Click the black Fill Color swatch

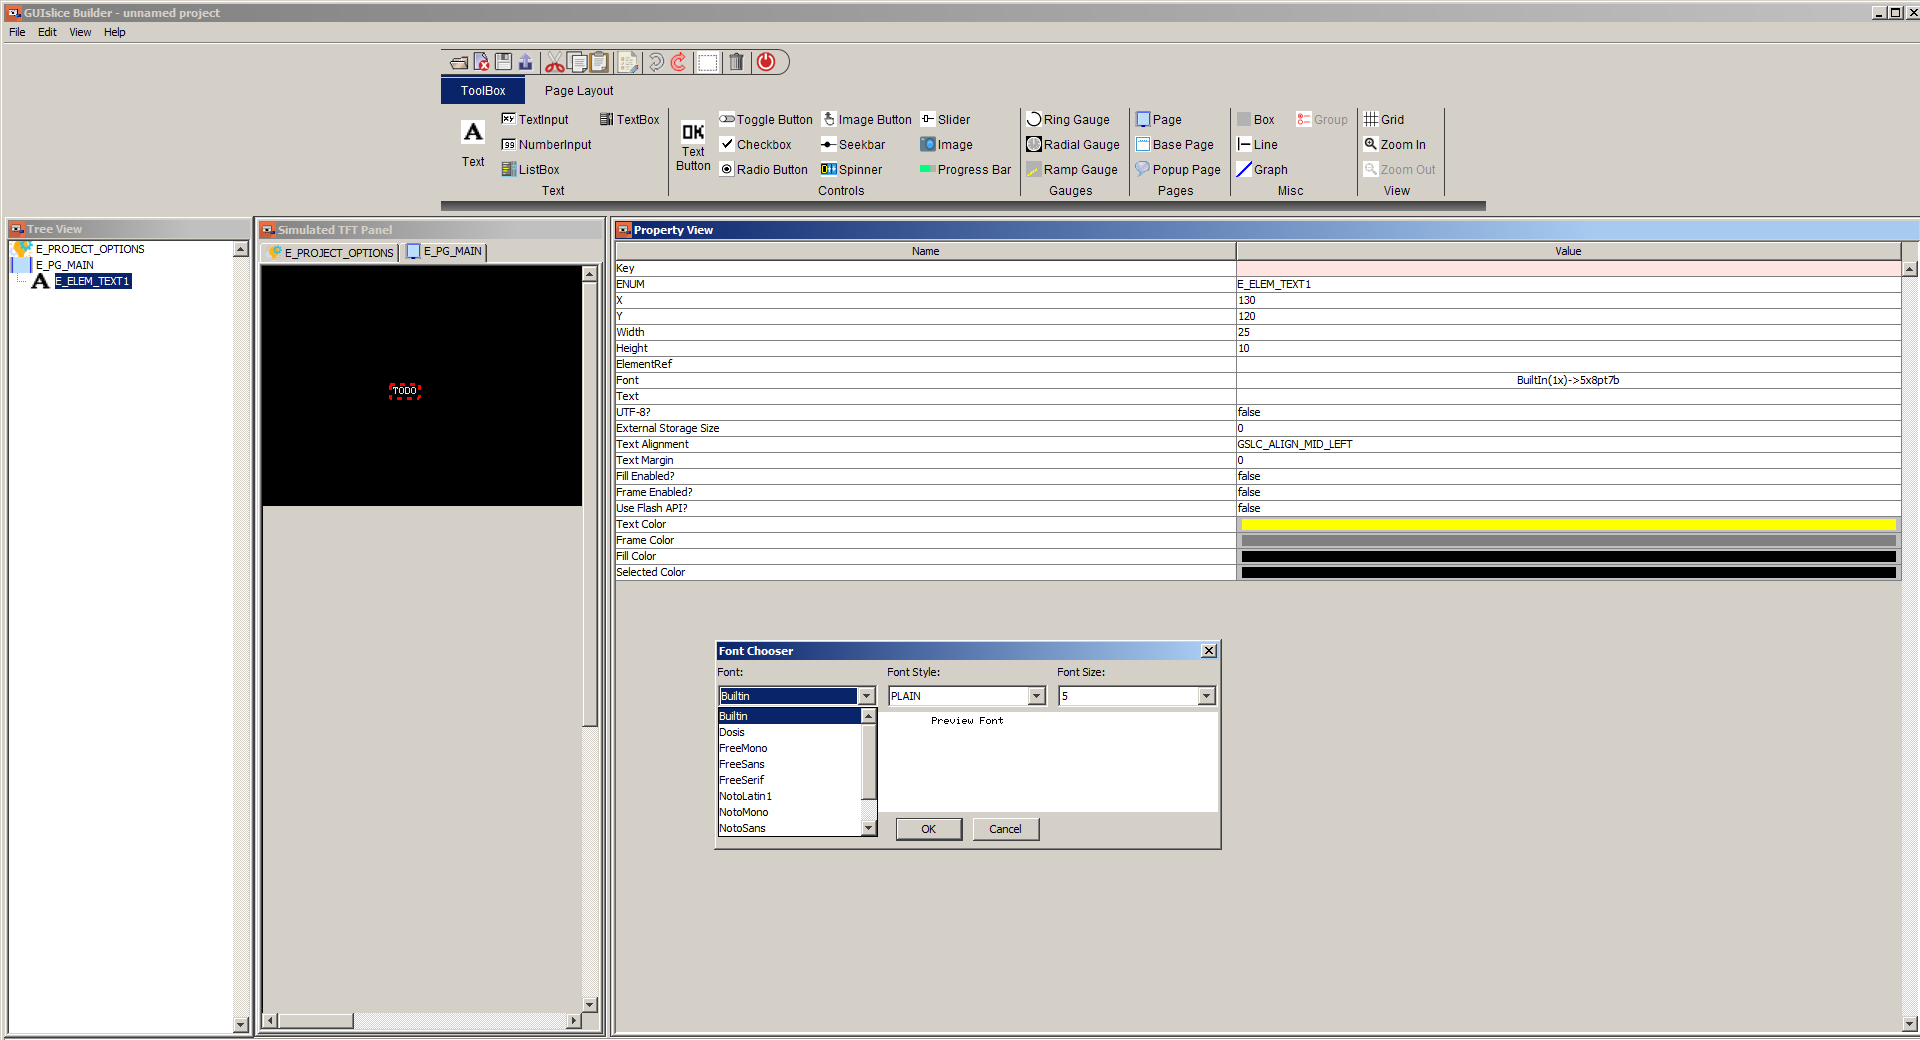click(1568, 556)
